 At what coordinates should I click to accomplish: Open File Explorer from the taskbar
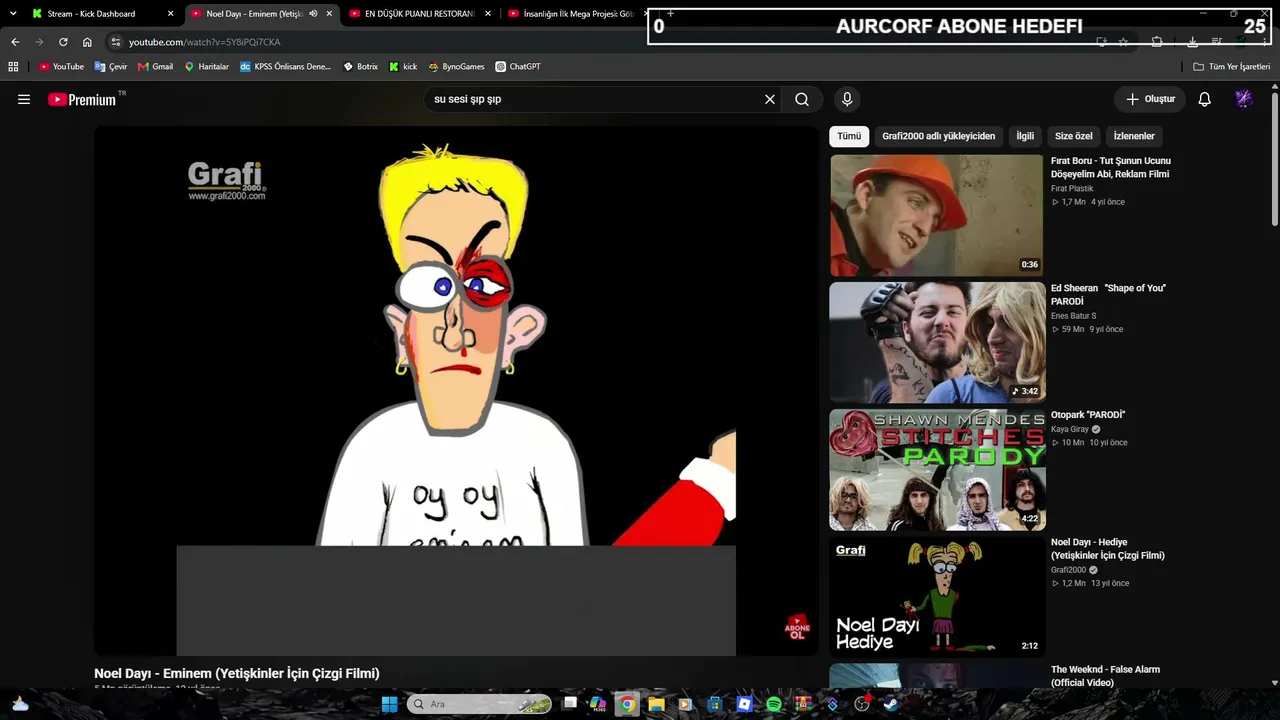(x=656, y=704)
